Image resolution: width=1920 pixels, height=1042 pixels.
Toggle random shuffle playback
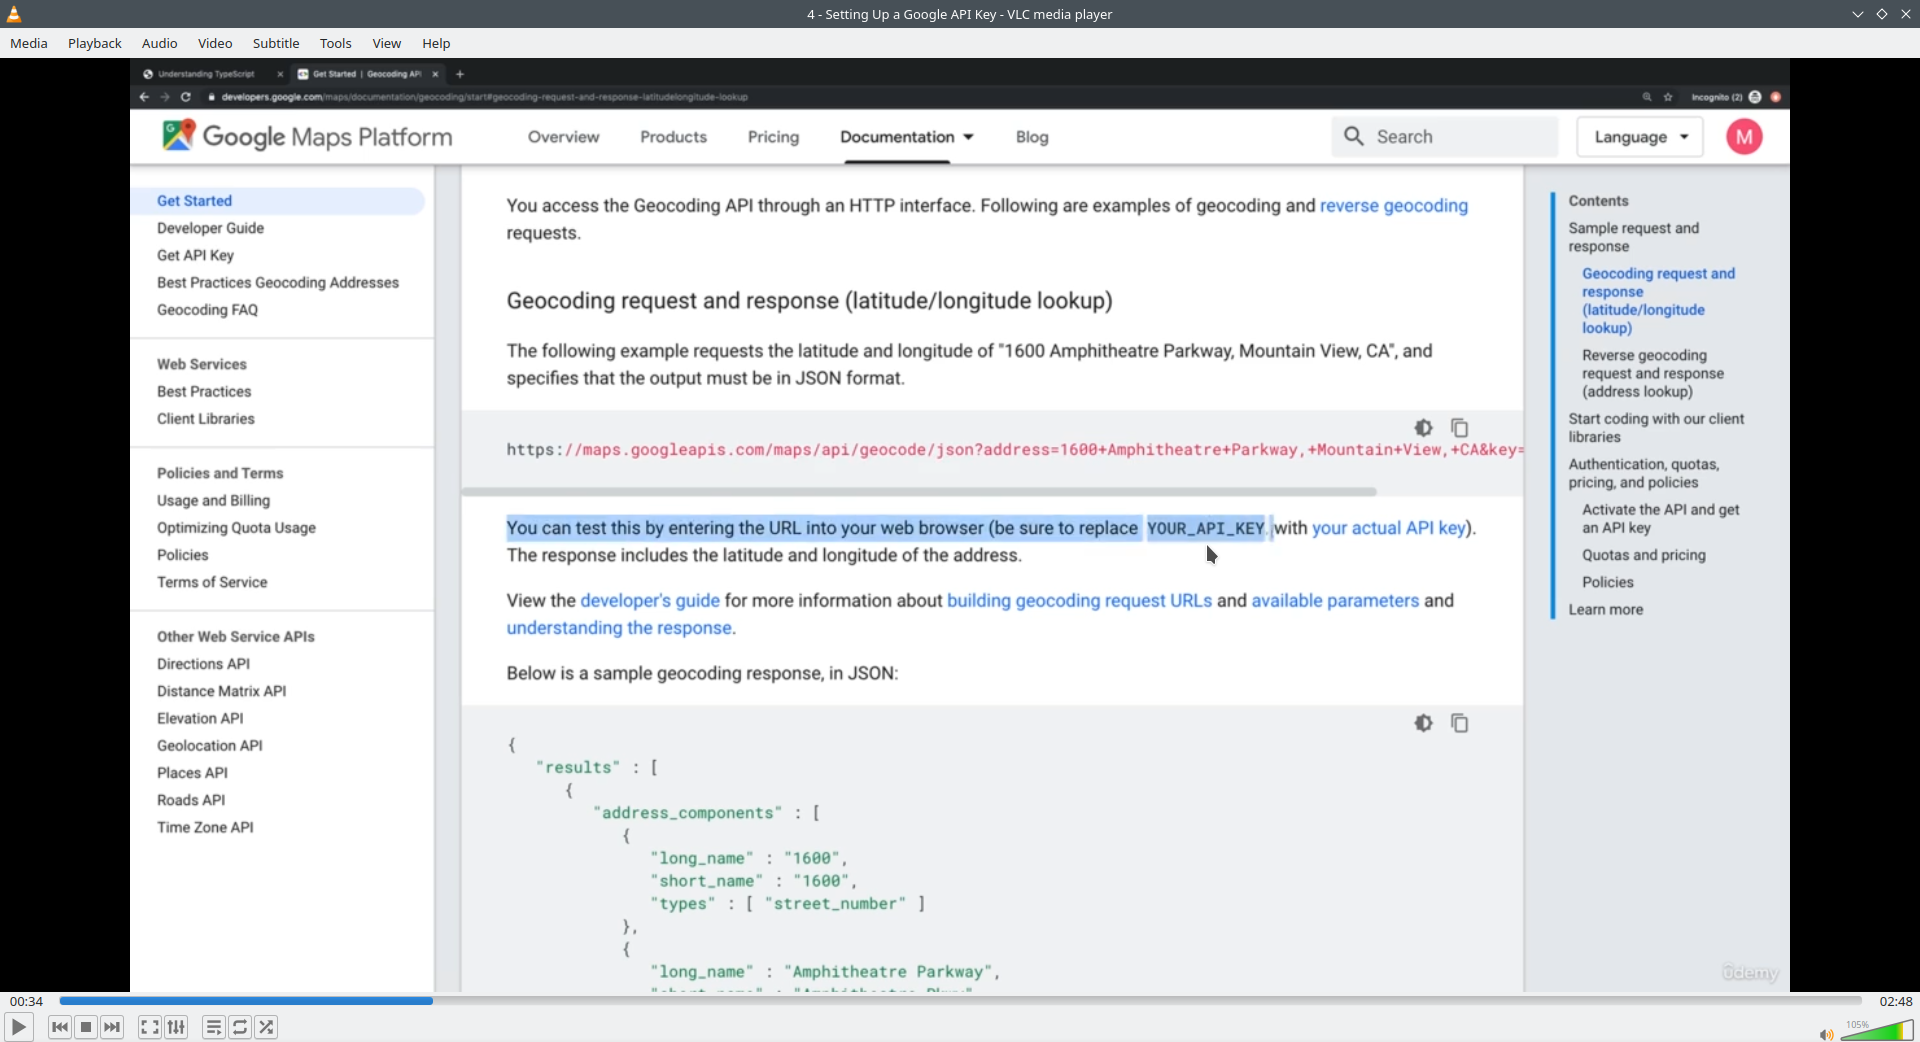coord(266,1027)
